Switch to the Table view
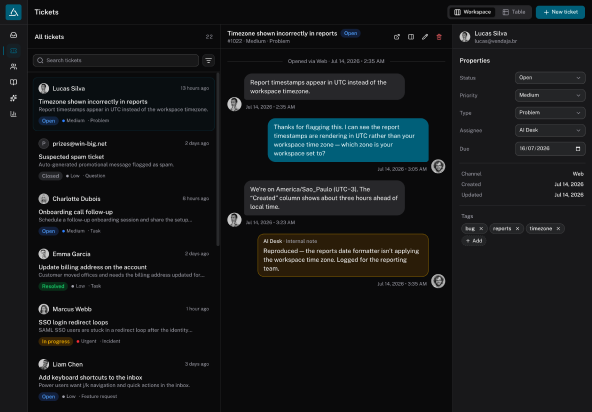Viewport: 592px width, 412px height. [514, 12]
